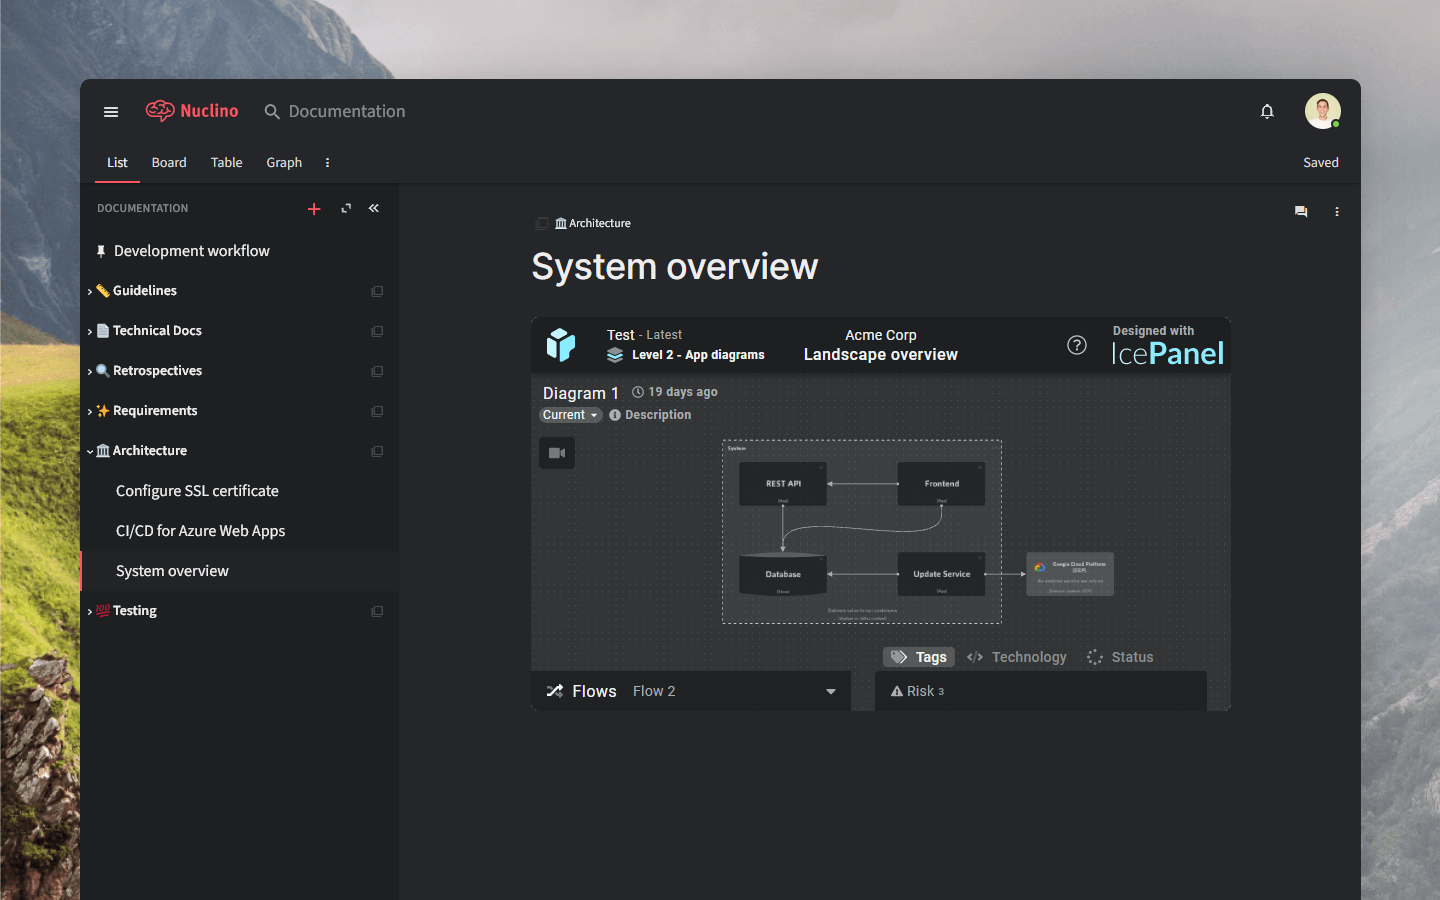Click the copy icon beside Architecture
The height and width of the screenshot is (900, 1440).
(x=377, y=451)
